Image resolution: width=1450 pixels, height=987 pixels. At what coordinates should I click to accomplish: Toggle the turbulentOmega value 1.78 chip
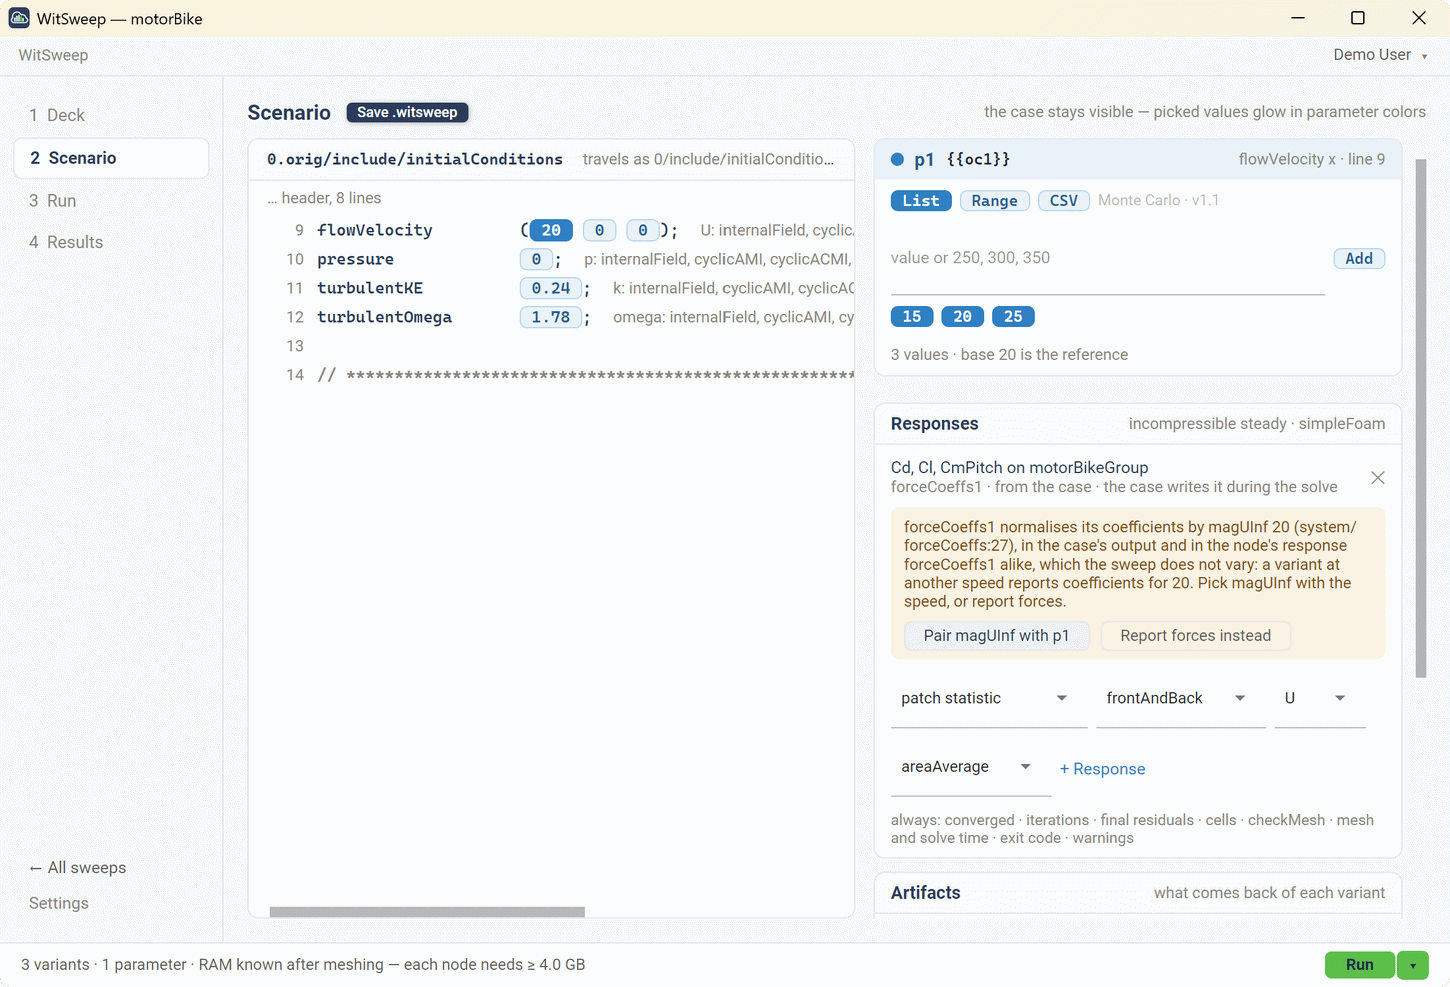[551, 317]
